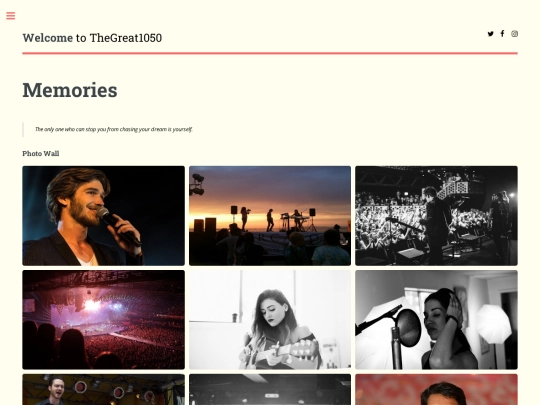Click the Welcome to TheGreat1050 title
Image resolution: width=540 pixels, height=405 pixels.
coord(92,38)
